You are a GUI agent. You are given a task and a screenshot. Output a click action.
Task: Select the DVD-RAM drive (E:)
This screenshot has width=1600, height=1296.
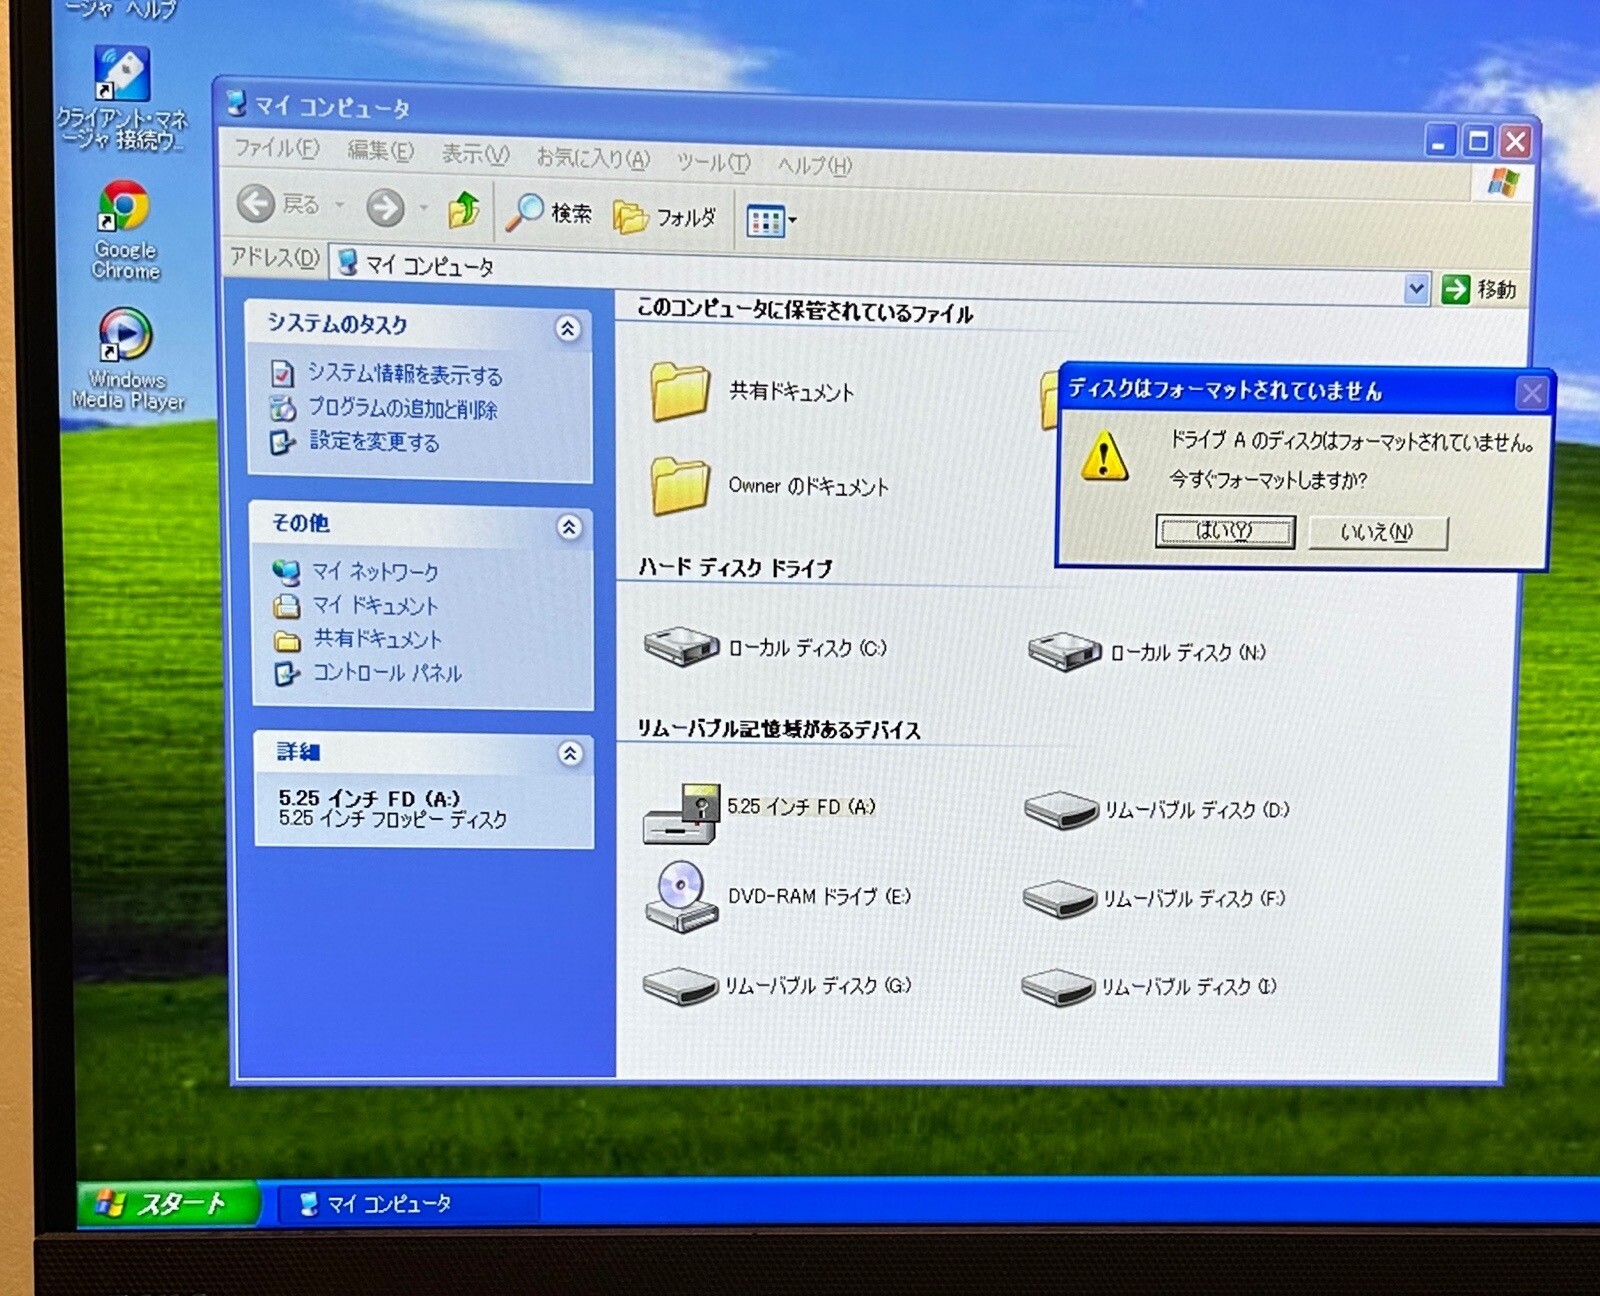778,897
